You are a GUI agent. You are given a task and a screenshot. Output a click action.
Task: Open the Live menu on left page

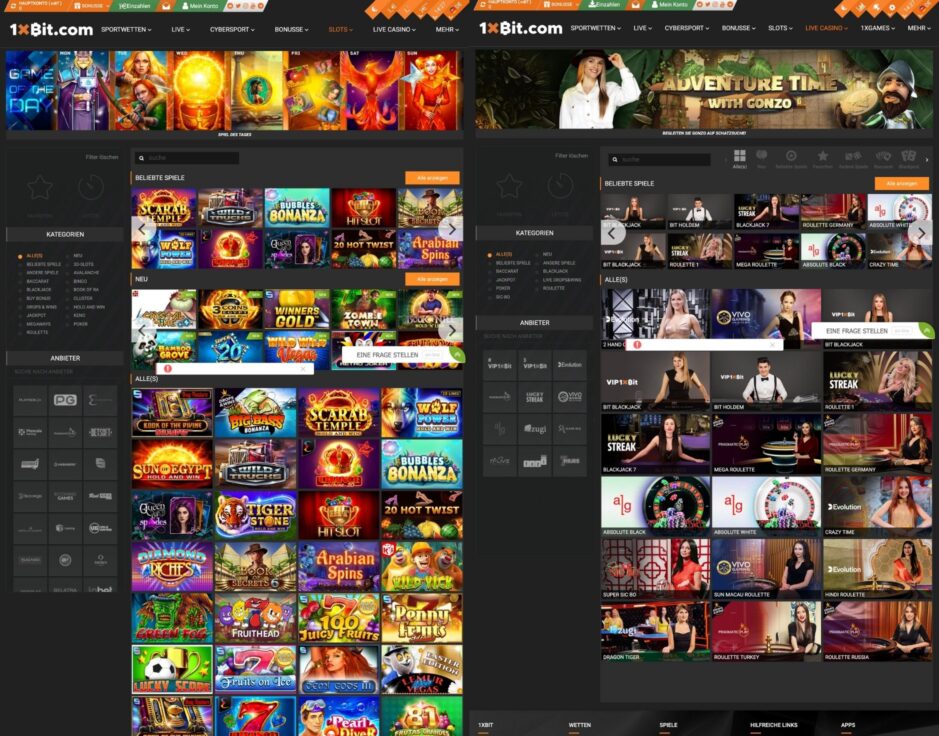[180, 29]
